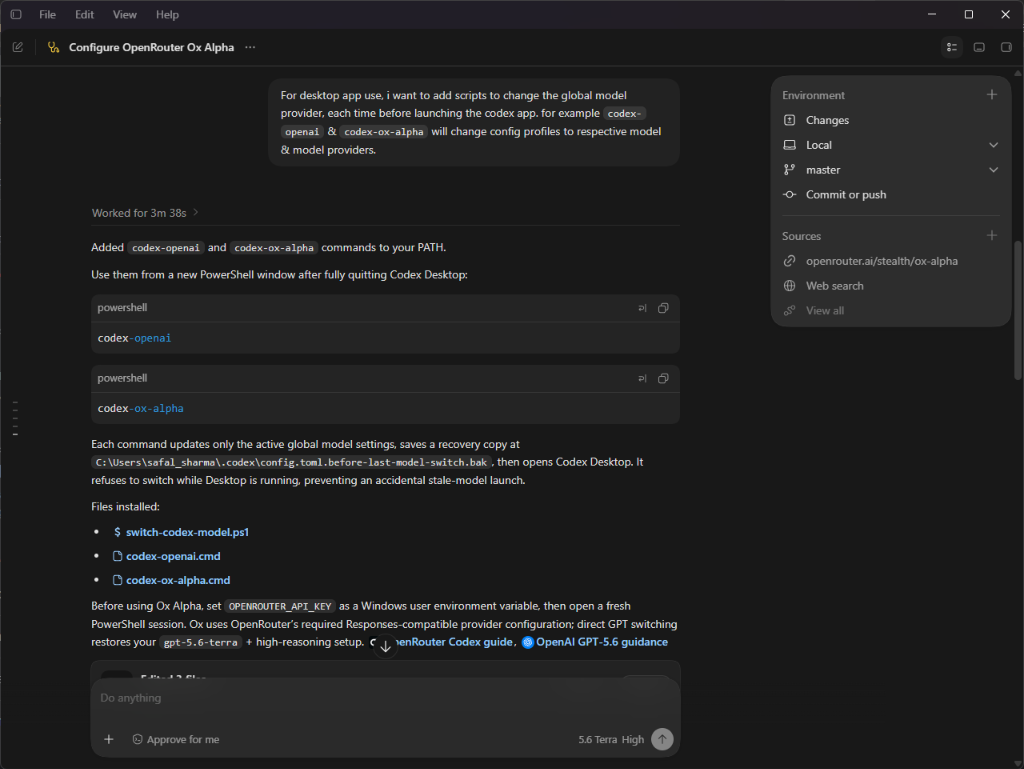Image resolution: width=1024 pixels, height=769 pixels.
Task: Open the codex-openai.cmd file link
Action: coord(173,556)
